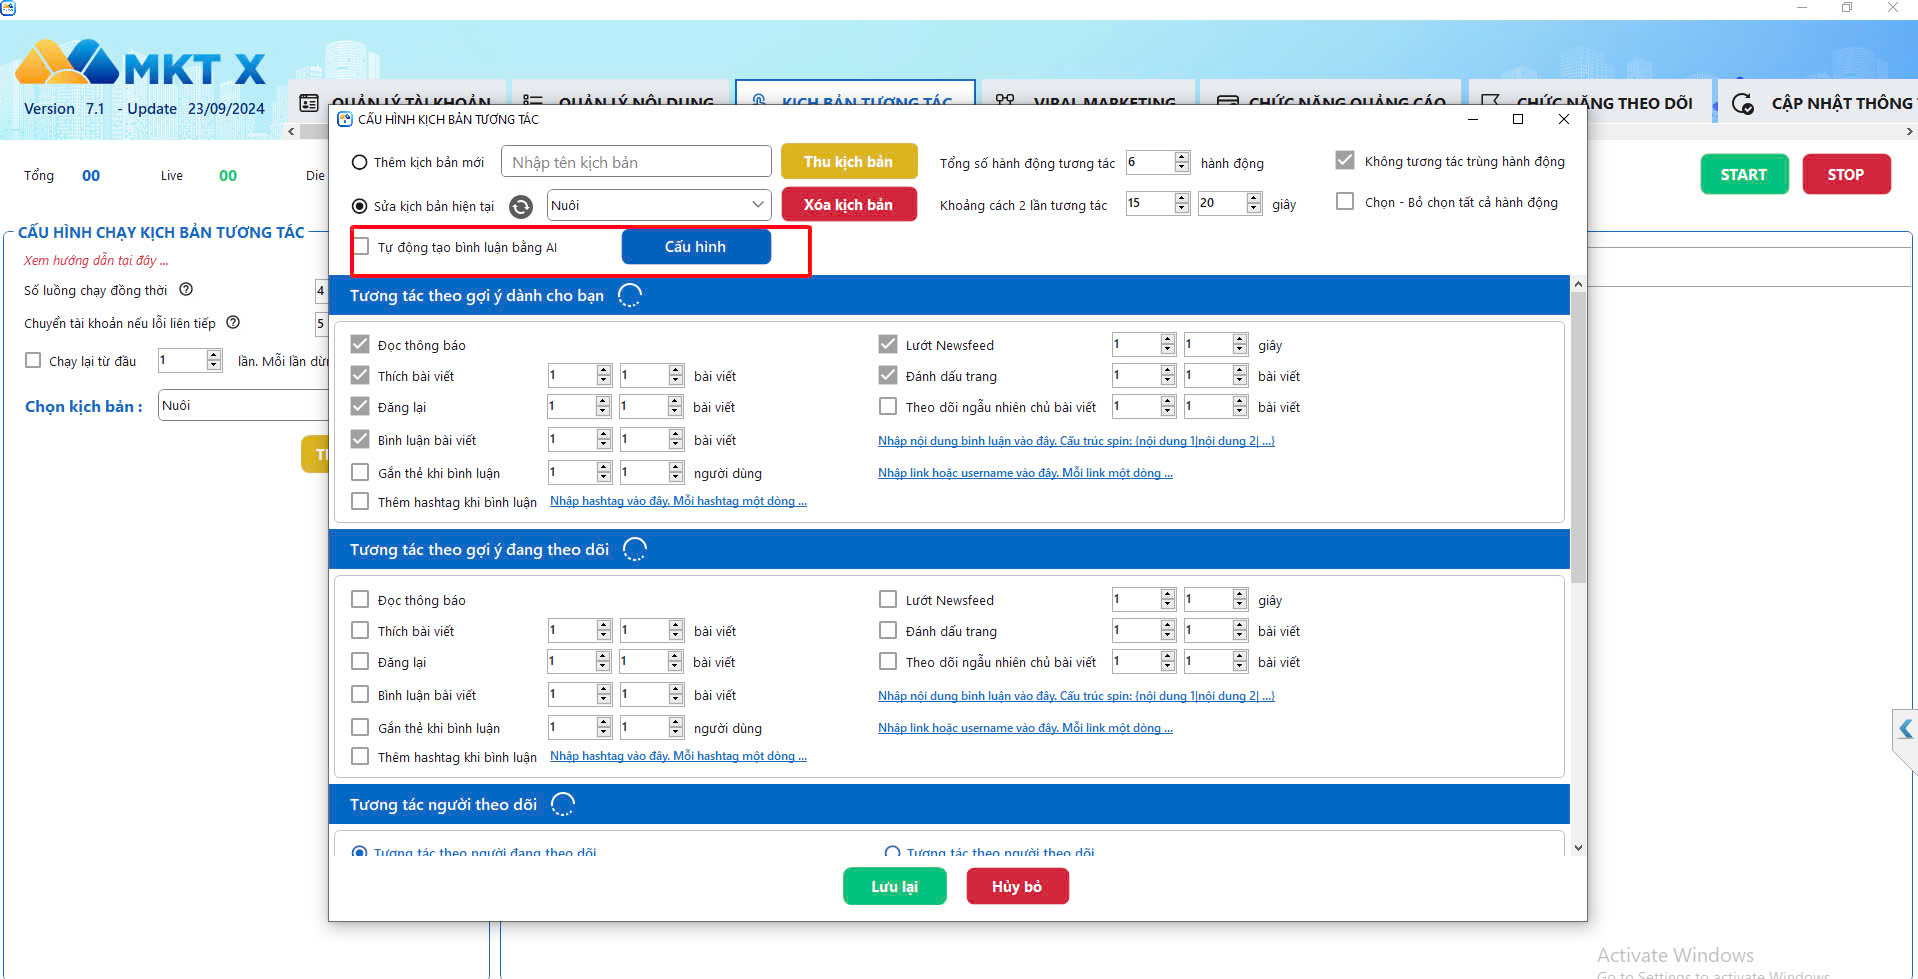Click loading icon beside Tương tác theo gợi ý dành cho bạn
This screenshot has width=1918, height=979.
(630, 295)
